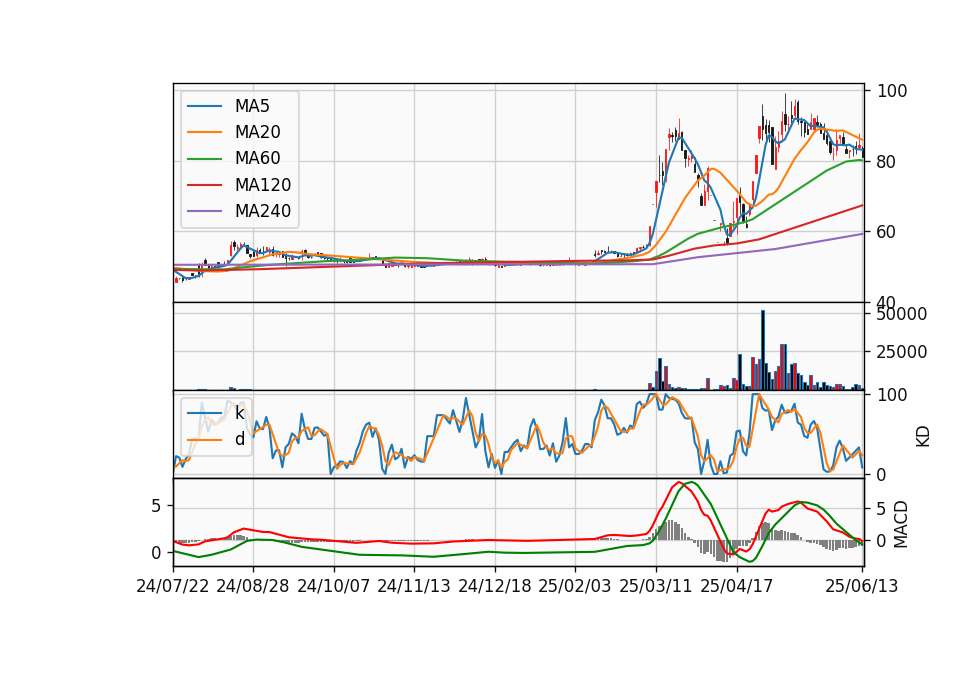Click the tallest volume bar

(763, 350)
